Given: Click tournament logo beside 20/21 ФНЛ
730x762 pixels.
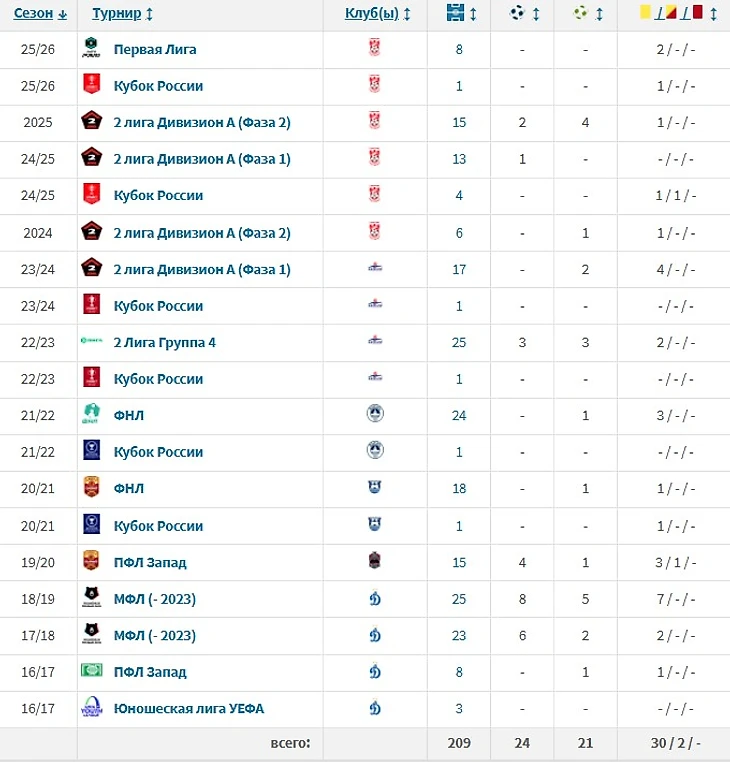Looking at the screenshot, I should [x=91, y=488].
